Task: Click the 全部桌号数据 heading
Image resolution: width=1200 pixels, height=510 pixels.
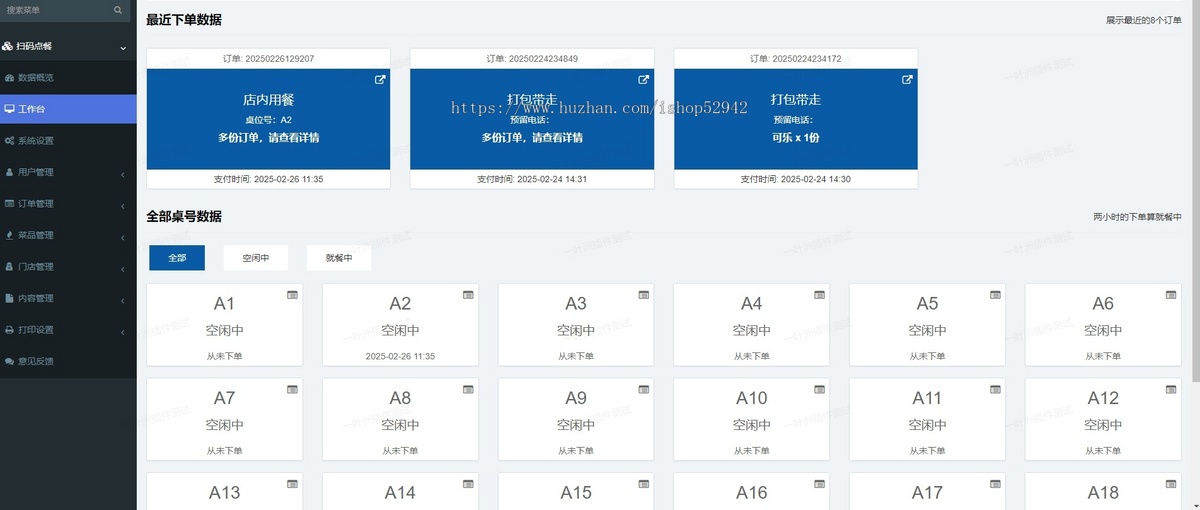Action: pyautogui.click(x=184, y=216)
